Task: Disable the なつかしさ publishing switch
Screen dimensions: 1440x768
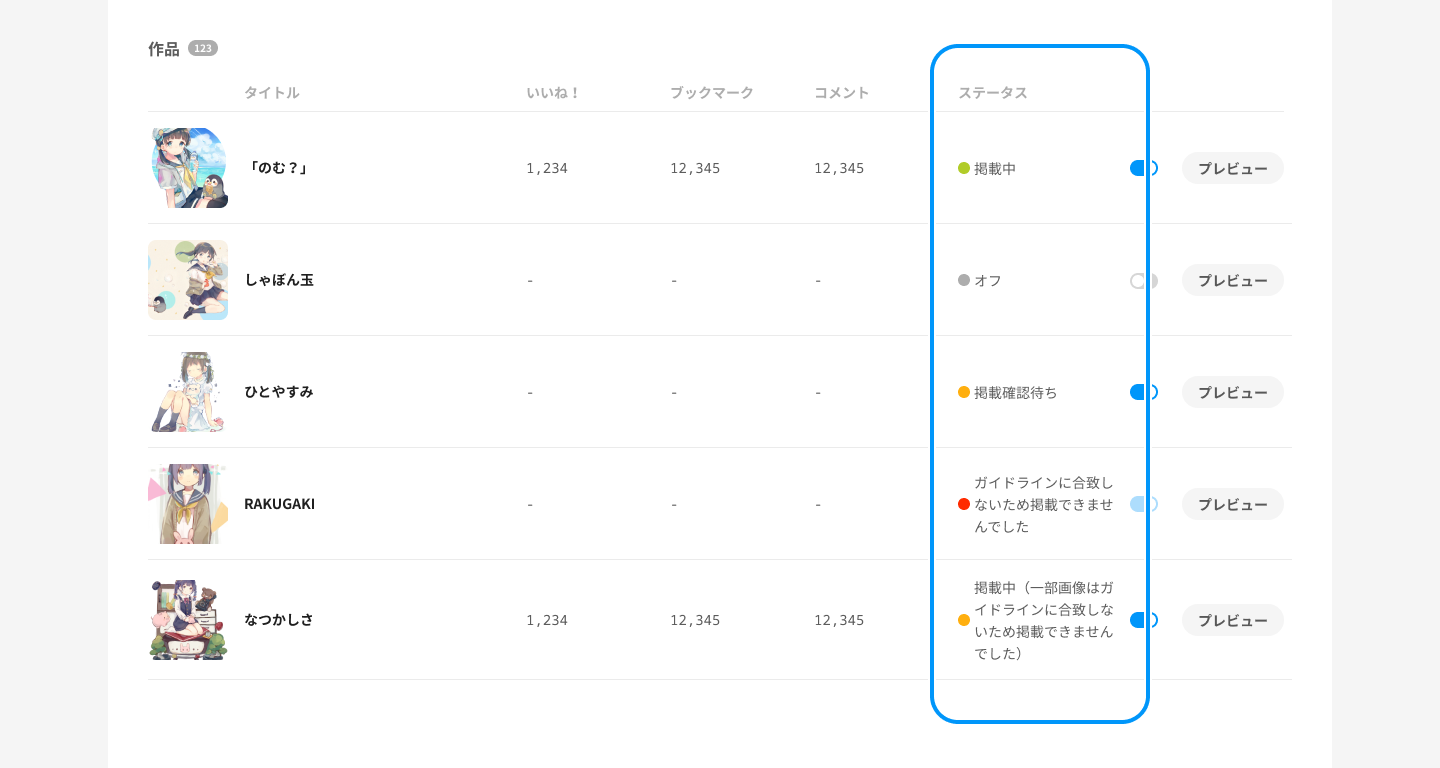Action: point(1143,620)
